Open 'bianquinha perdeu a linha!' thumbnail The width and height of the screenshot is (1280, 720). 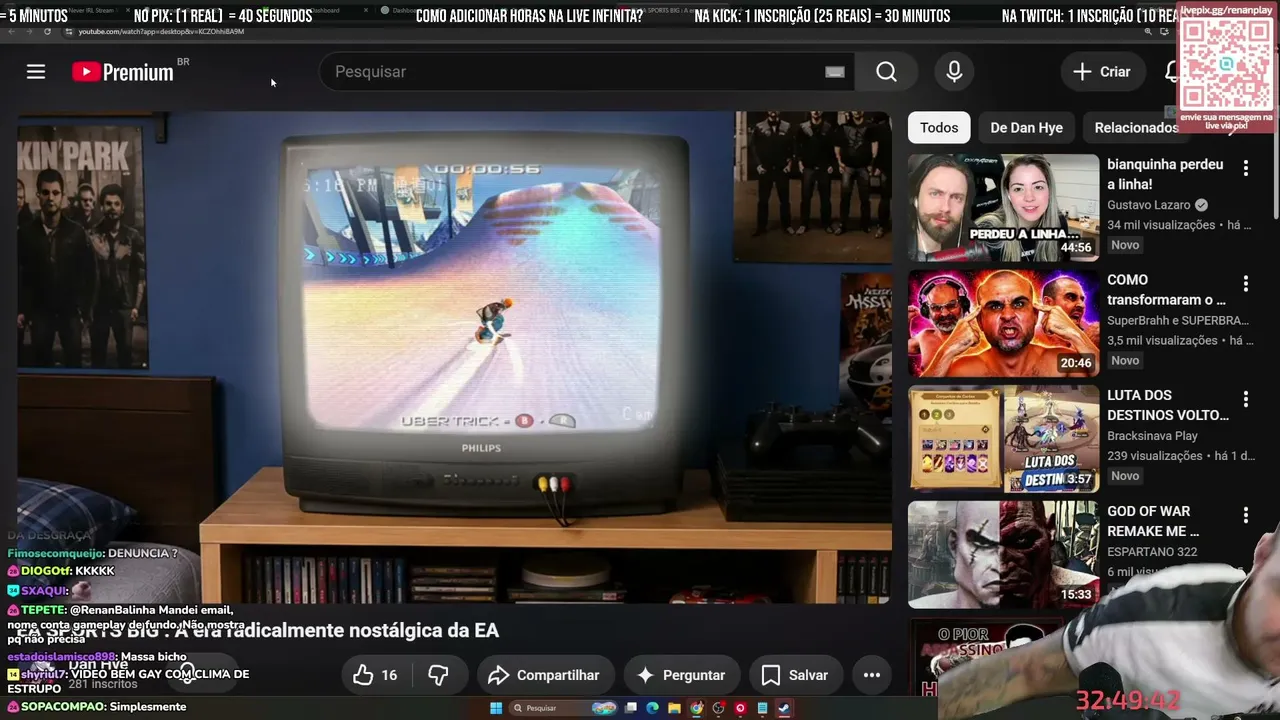point(1003,208)
